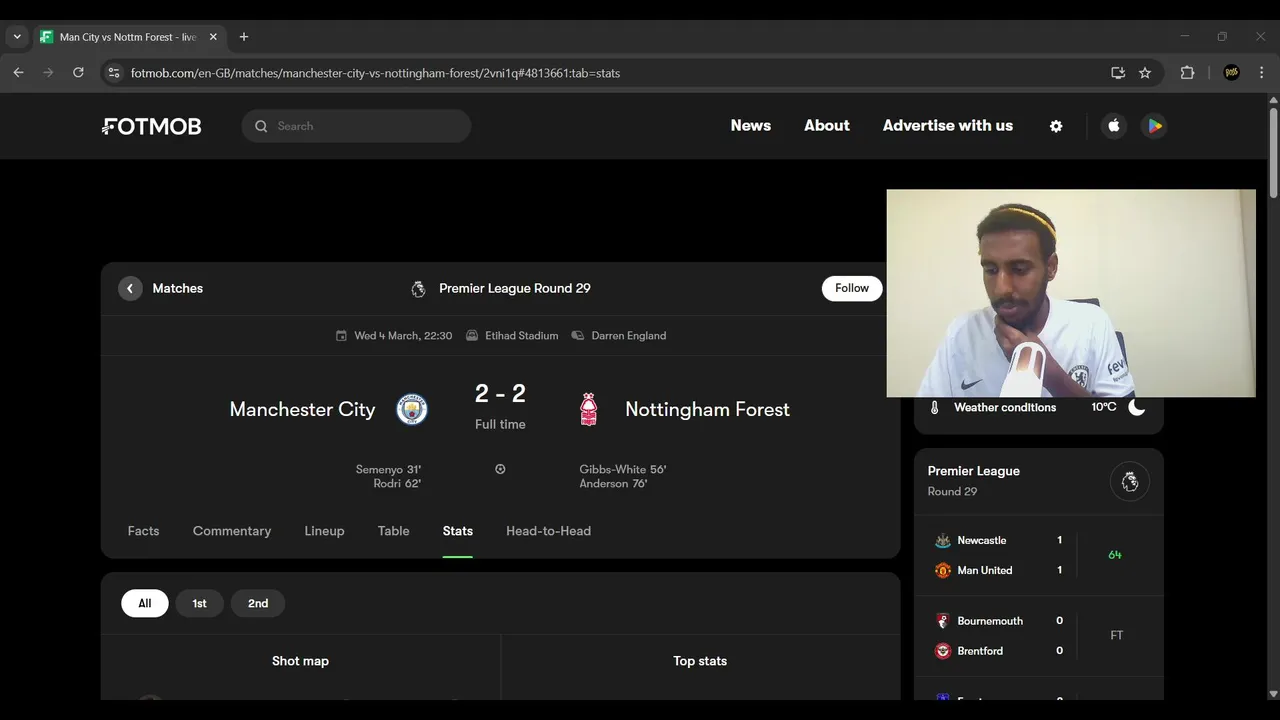The image size is (1280, 720).
Task: Open the Apple App Store icon
Action: [1114, 126]
